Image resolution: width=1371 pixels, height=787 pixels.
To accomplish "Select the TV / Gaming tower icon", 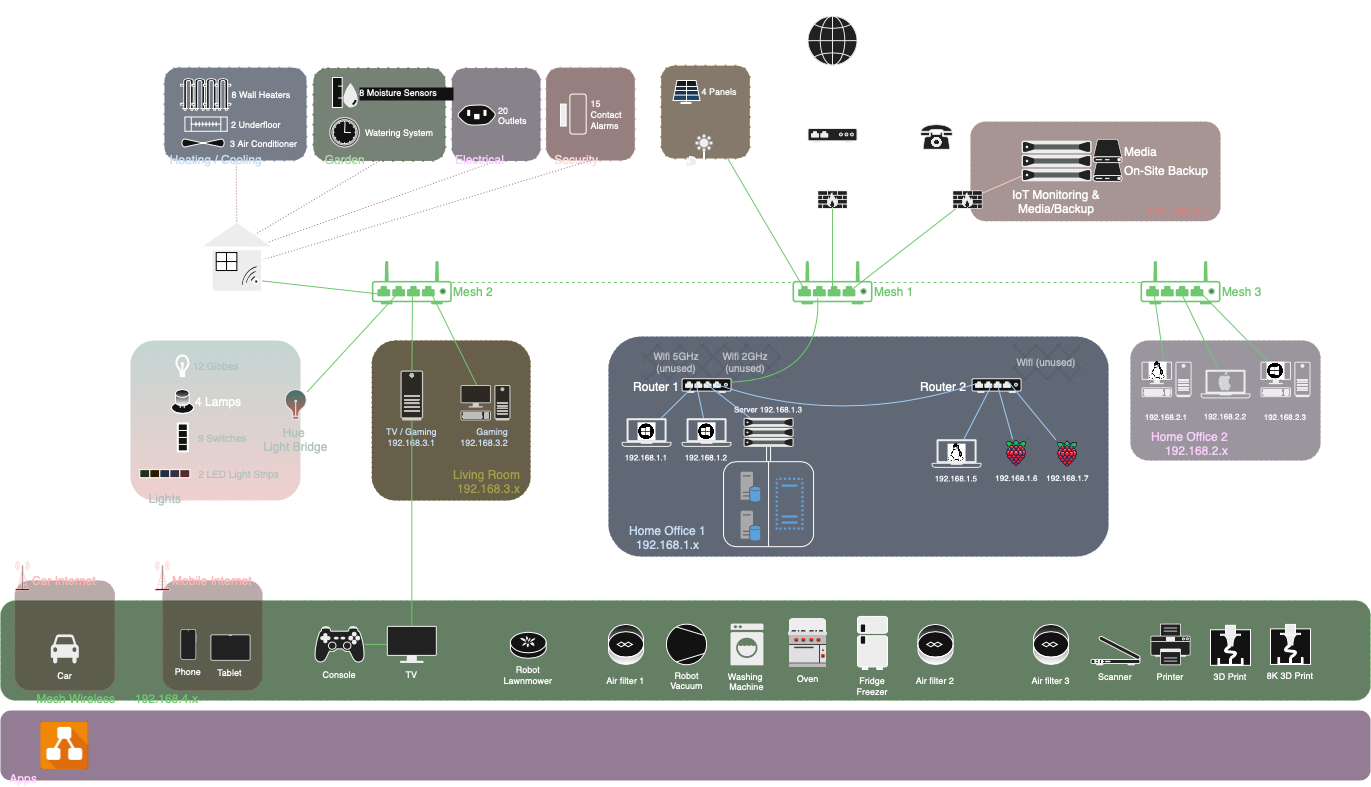I will pyautogui.click(x=413, y=395).
